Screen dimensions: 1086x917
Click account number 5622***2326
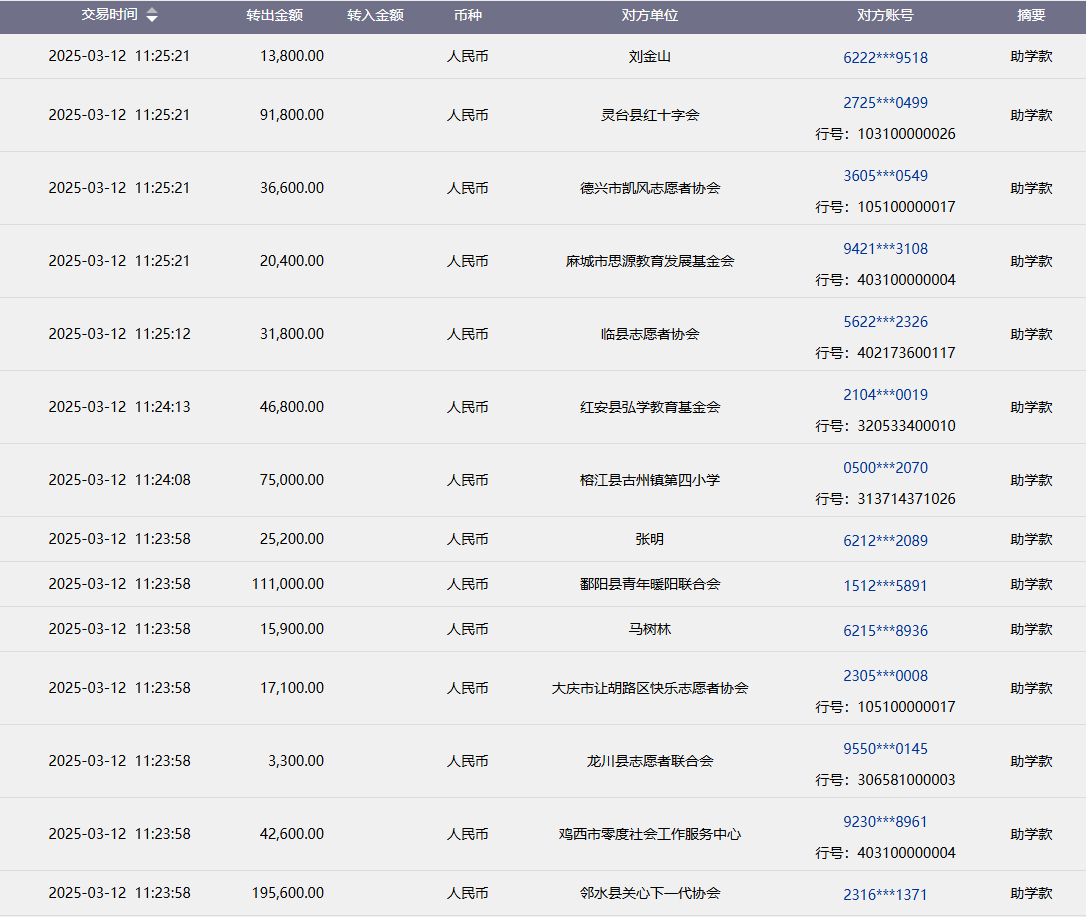(885, 321)
